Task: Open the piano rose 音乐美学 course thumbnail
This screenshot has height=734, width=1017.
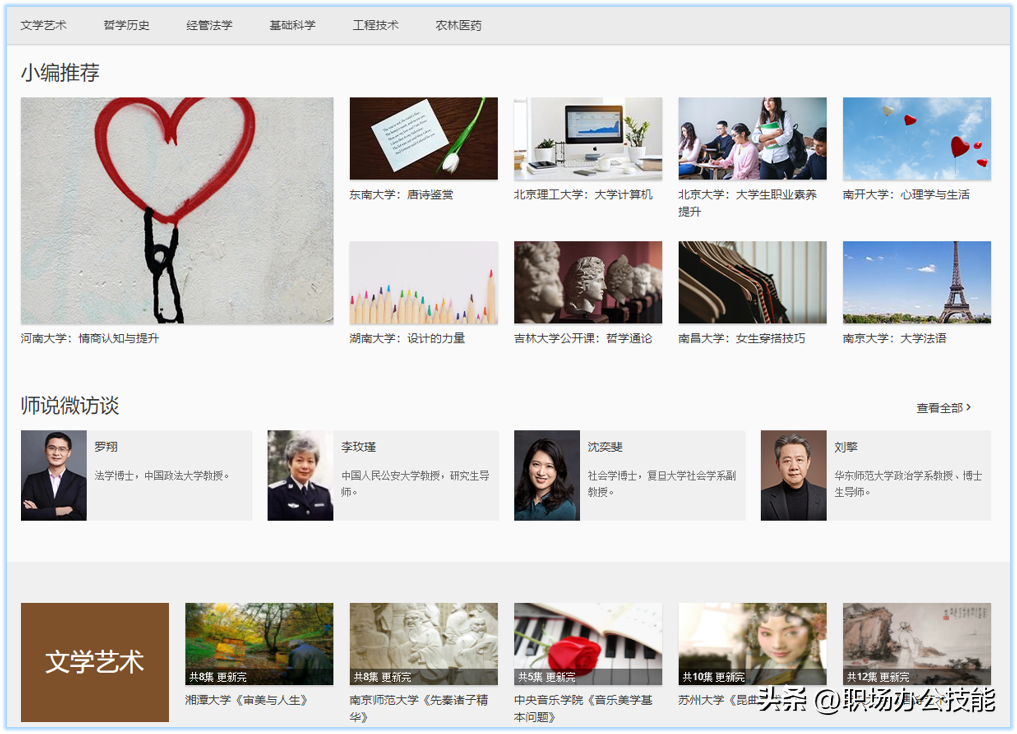Action: click(587, 643)
